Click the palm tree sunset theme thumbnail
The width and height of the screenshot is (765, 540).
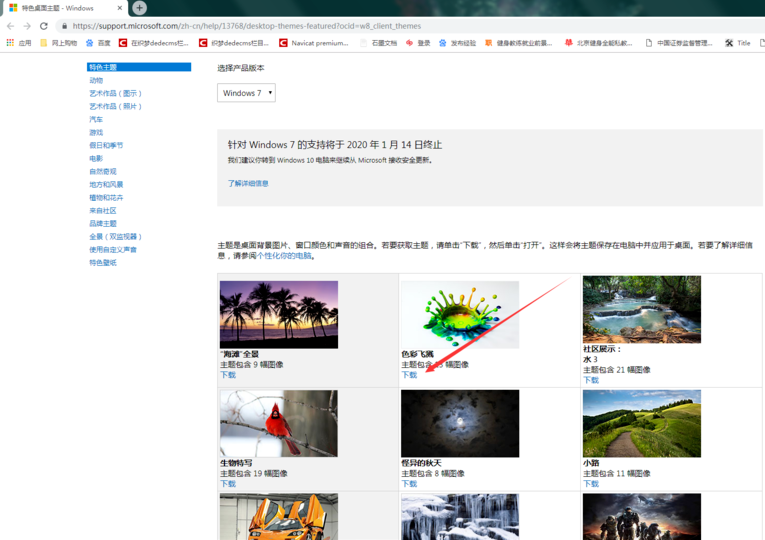click(279, 314)
